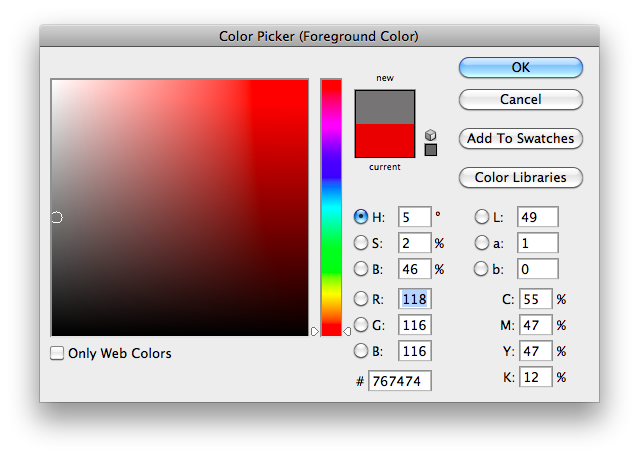
Task: Click the circular color field picker marker
Action: click(x=56, y=217)
